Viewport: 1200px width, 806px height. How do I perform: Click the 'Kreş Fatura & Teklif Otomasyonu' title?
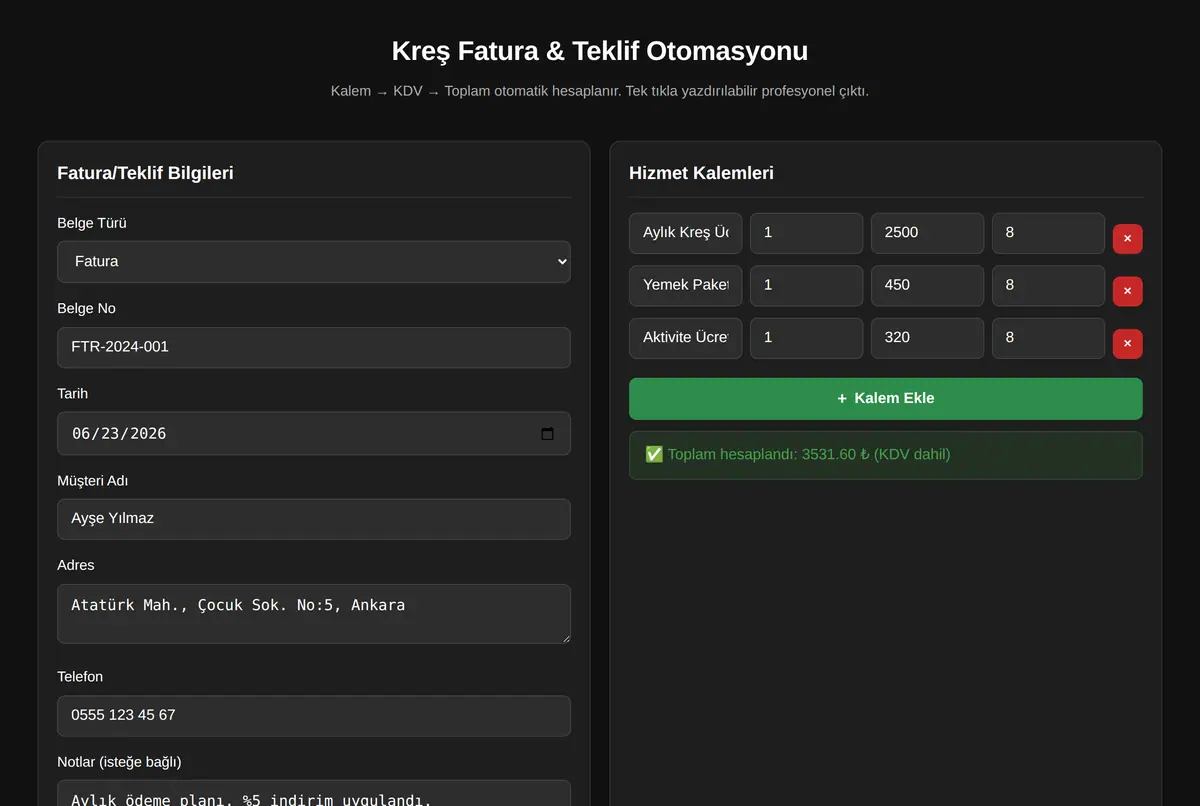pos(600,51)
